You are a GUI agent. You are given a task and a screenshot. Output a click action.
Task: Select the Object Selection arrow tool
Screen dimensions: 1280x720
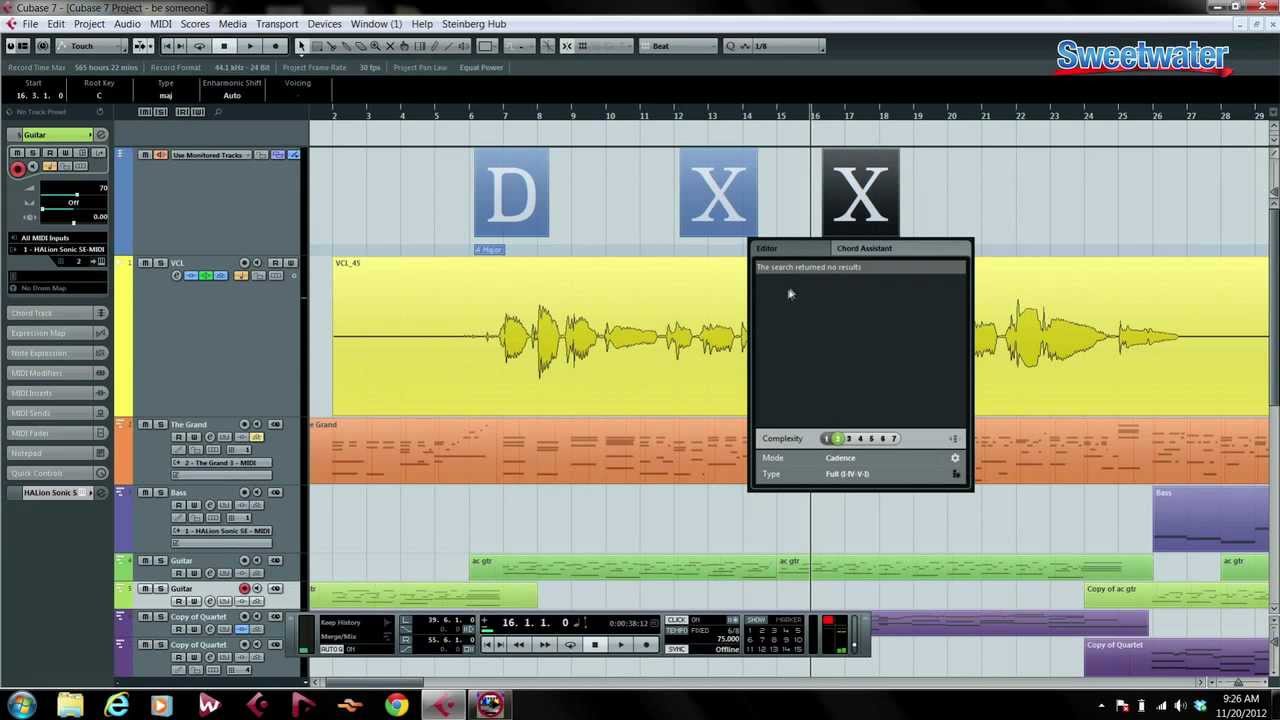pos(301,46)
